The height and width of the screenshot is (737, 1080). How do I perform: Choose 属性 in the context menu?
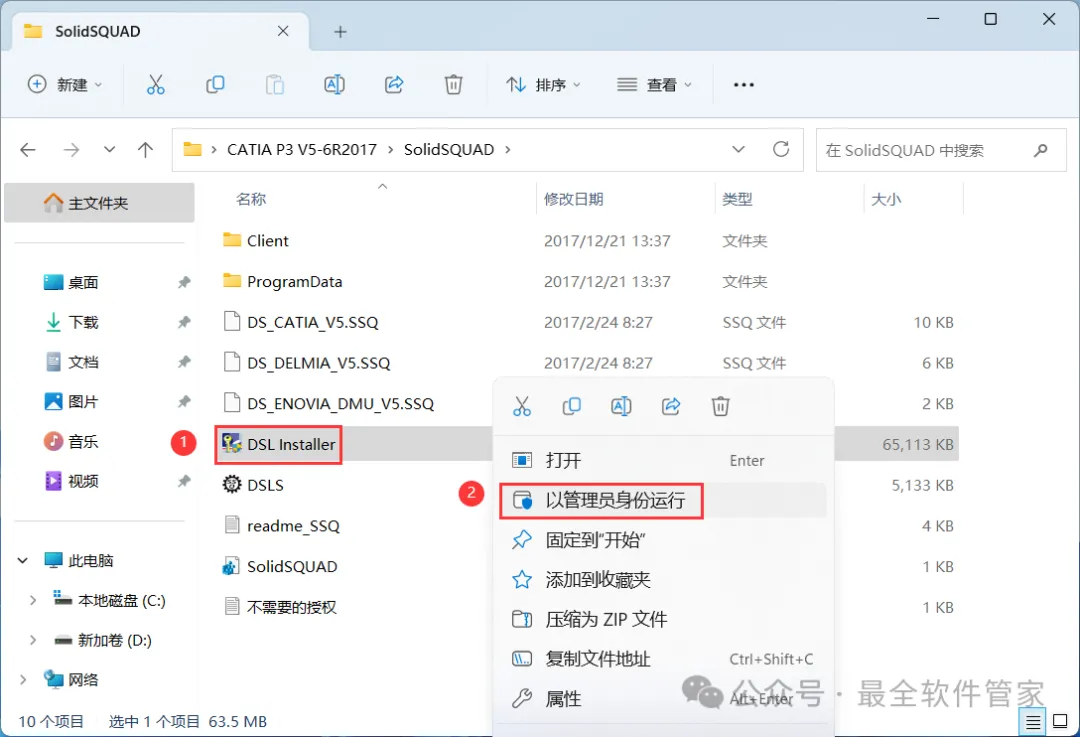pyautogui.click(x=663, y=699)
